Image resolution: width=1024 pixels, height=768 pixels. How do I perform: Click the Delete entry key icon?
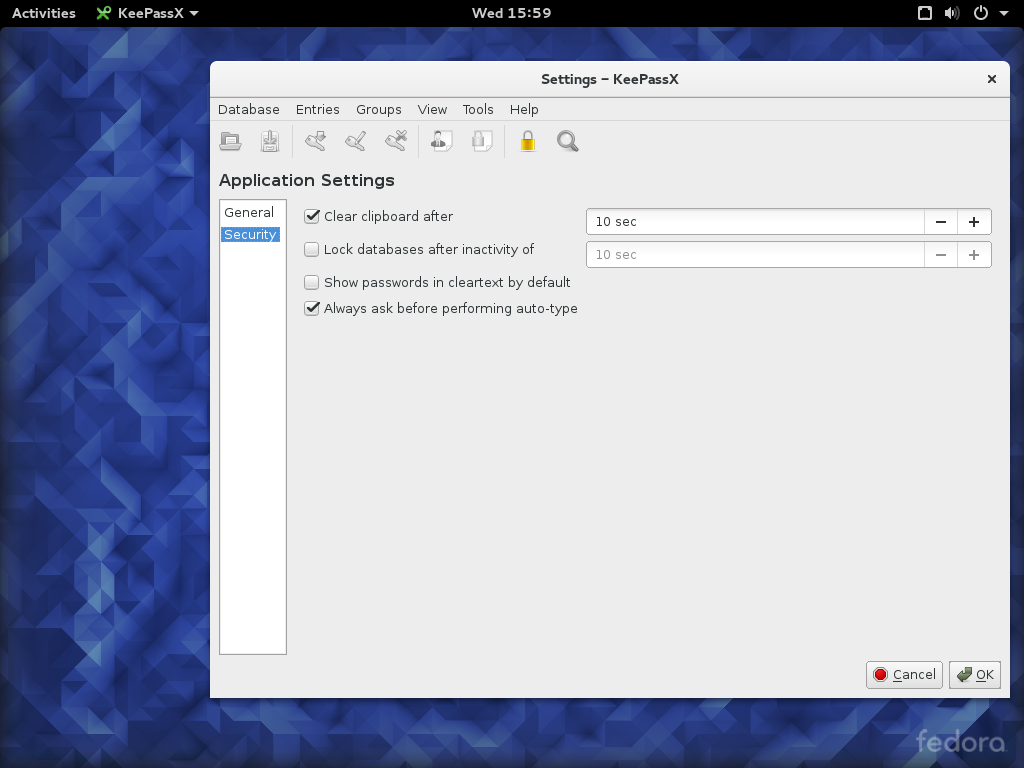pos(396,141)
